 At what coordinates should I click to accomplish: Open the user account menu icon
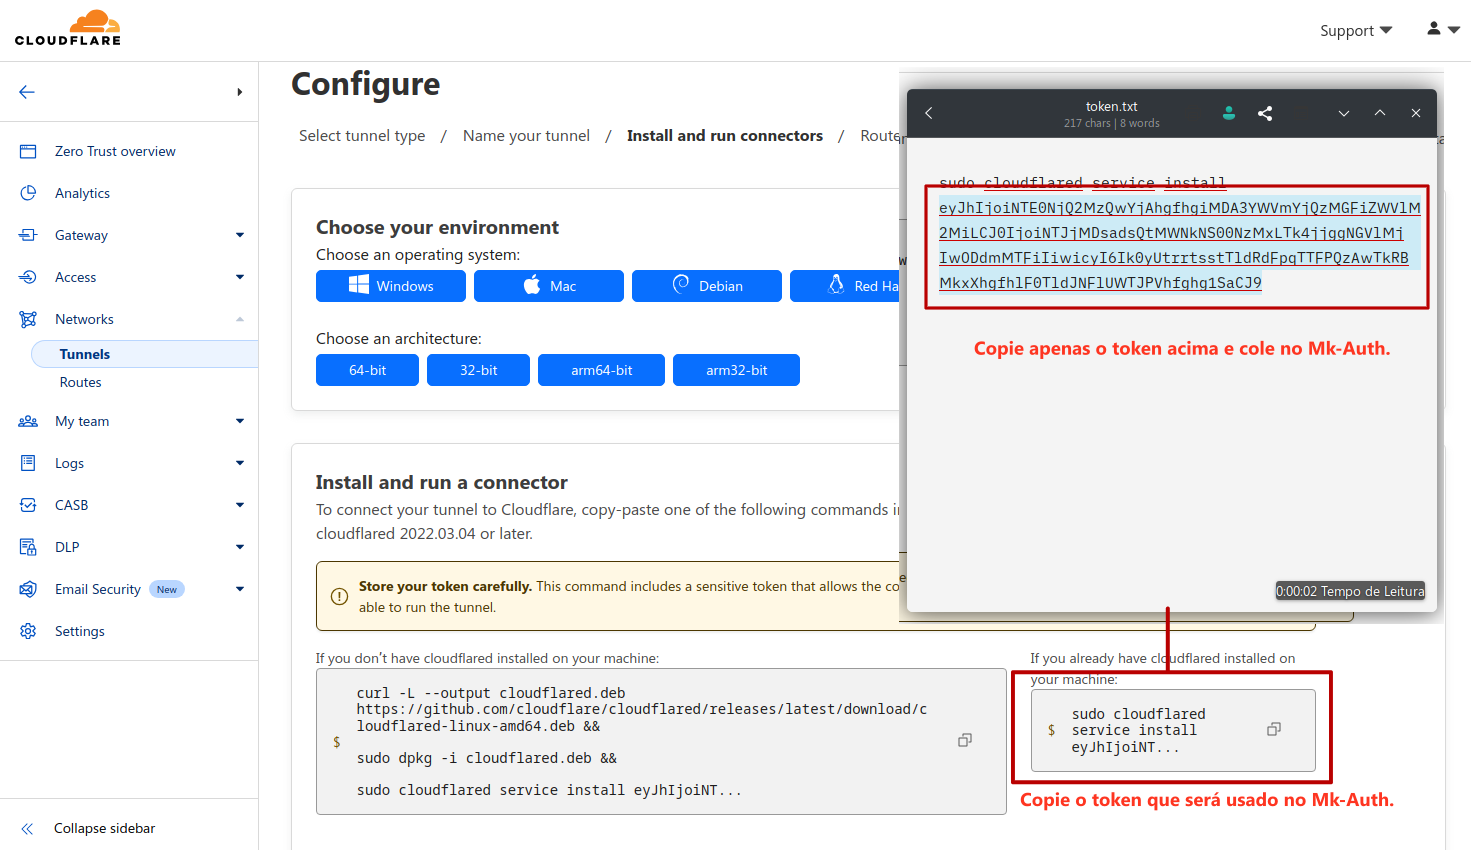(1442, 29)
